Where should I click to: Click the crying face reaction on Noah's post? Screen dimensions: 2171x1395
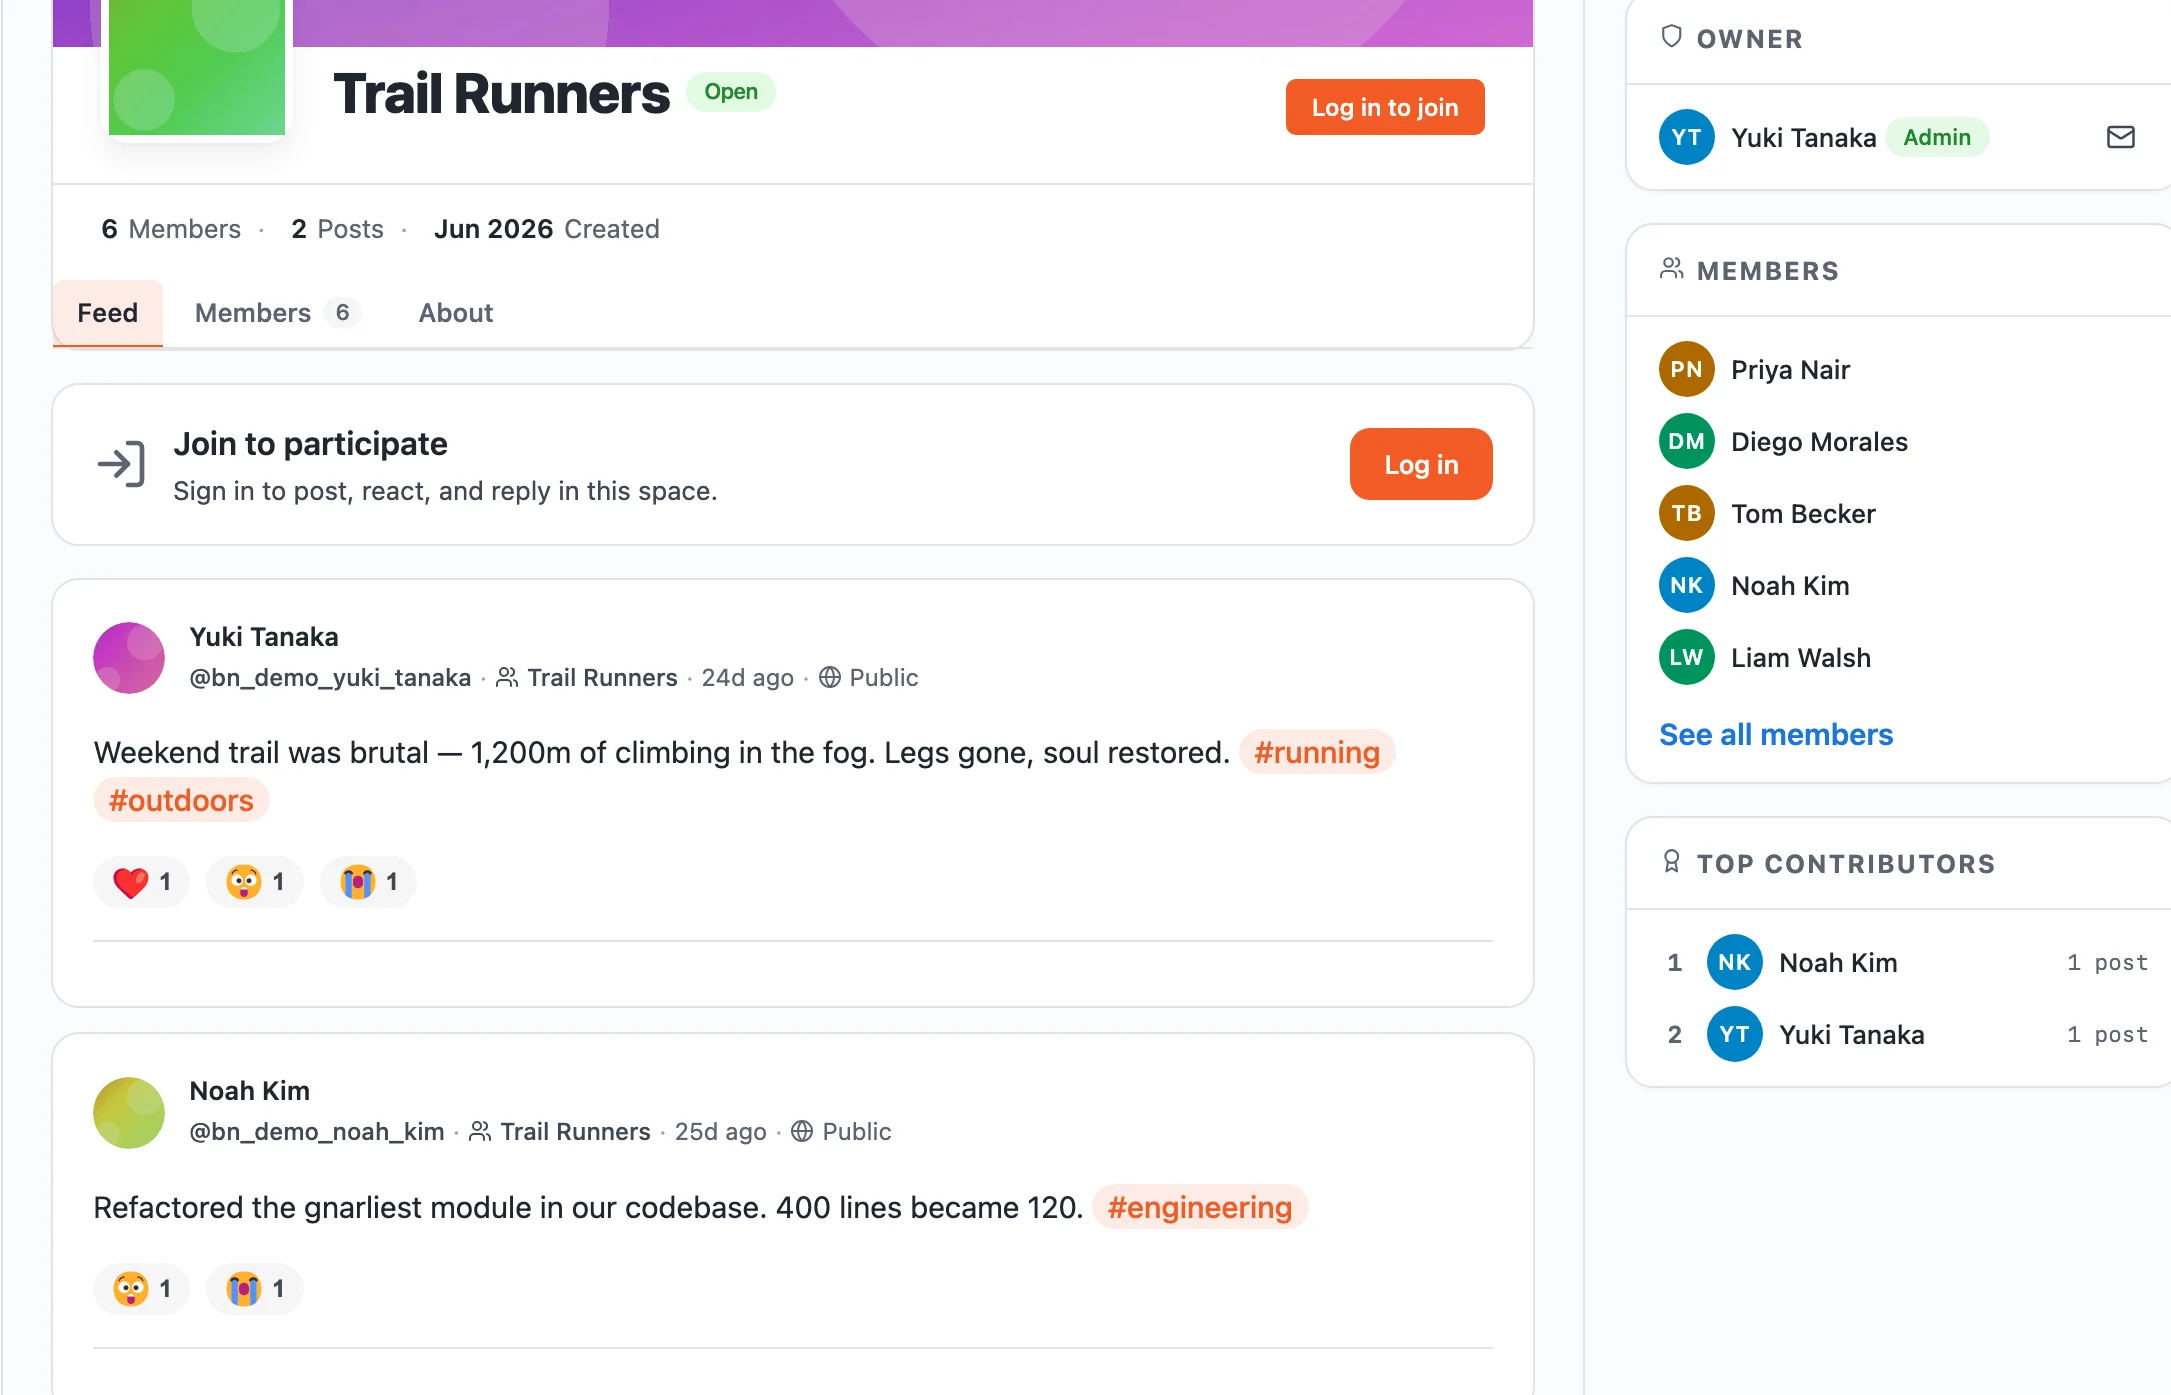[255, 1289]
